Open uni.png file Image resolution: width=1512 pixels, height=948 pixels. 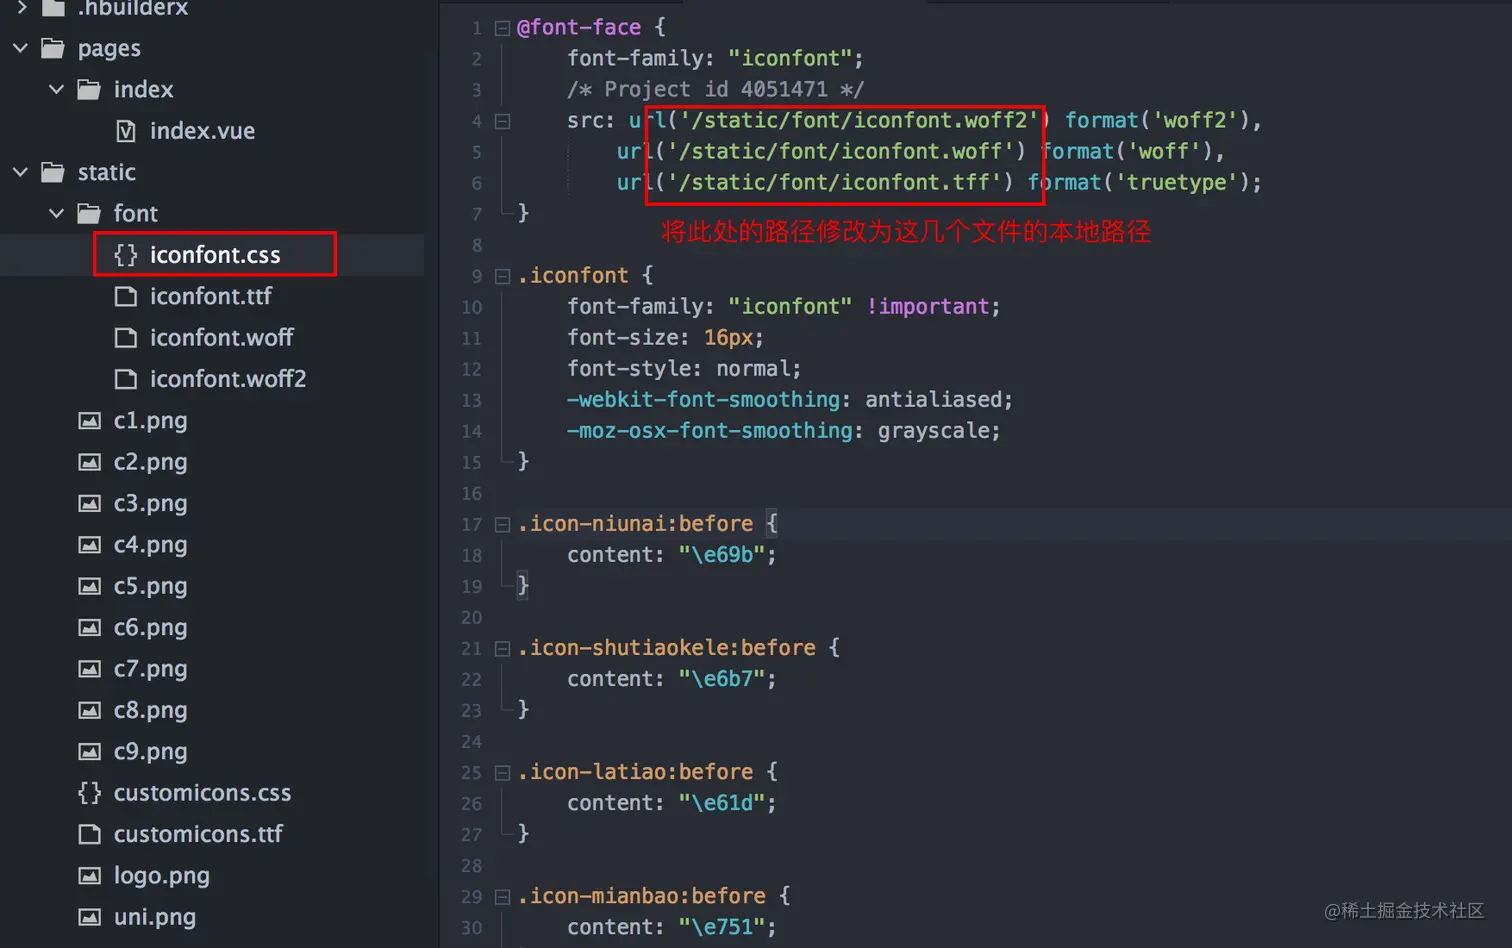[x=154, y=917]
